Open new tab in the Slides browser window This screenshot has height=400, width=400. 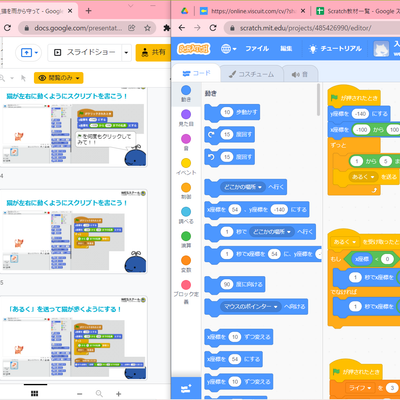point(88,11)
